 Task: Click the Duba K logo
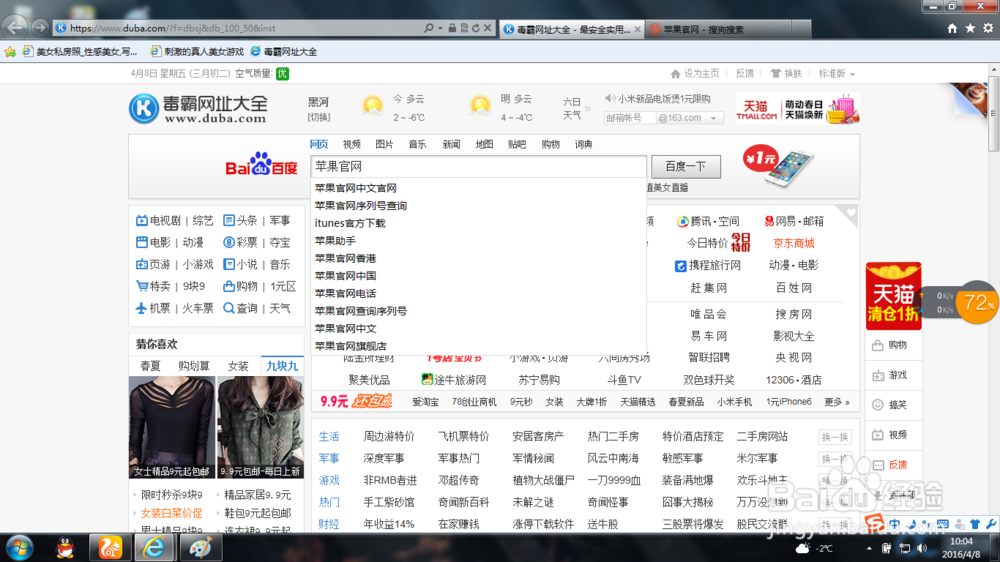[143, 108]
